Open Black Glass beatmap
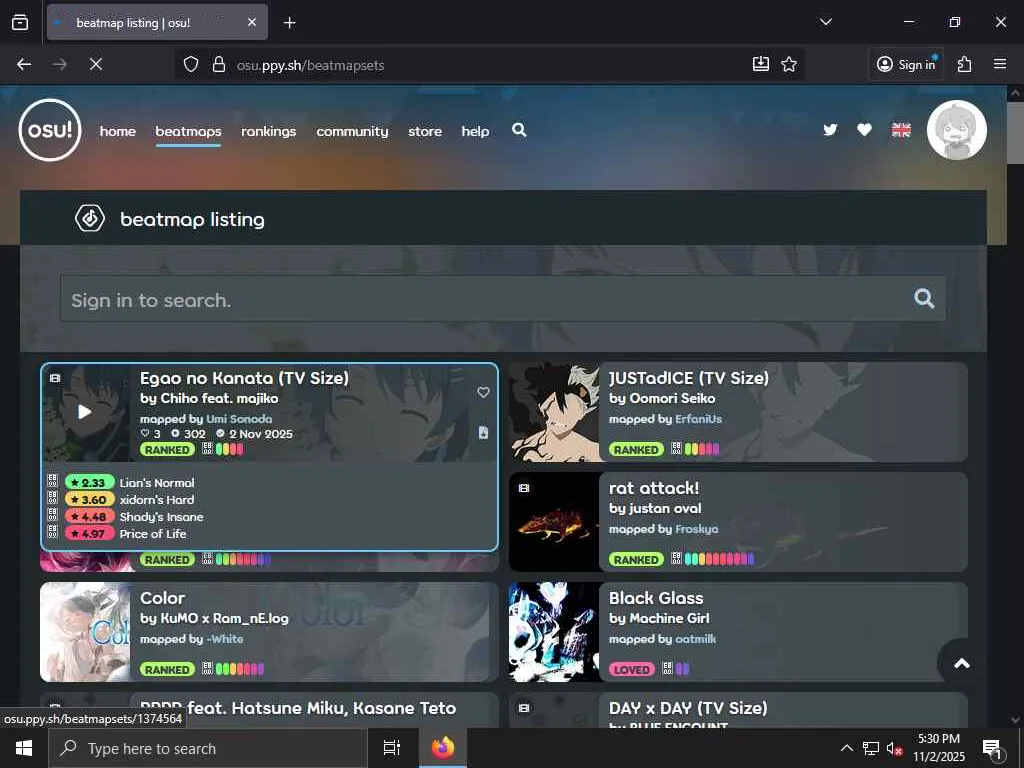Viewport: 1024px width, 768px height. (656, 598)
